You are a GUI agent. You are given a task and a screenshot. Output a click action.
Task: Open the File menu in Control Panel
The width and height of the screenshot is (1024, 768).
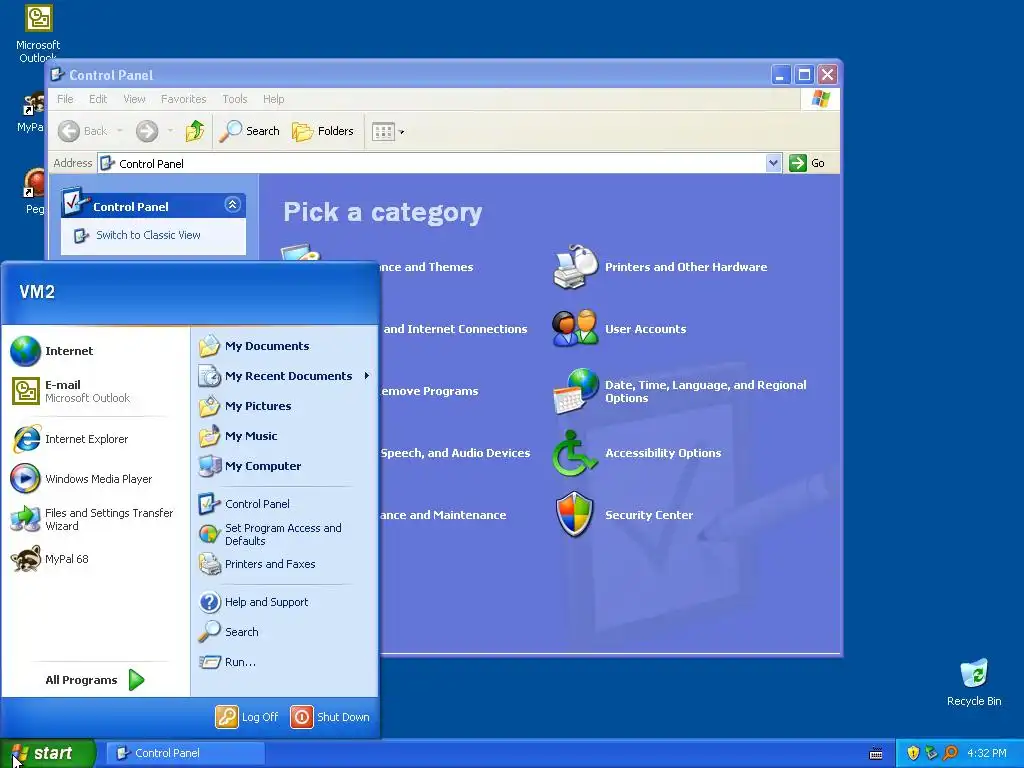click(65, 99)
